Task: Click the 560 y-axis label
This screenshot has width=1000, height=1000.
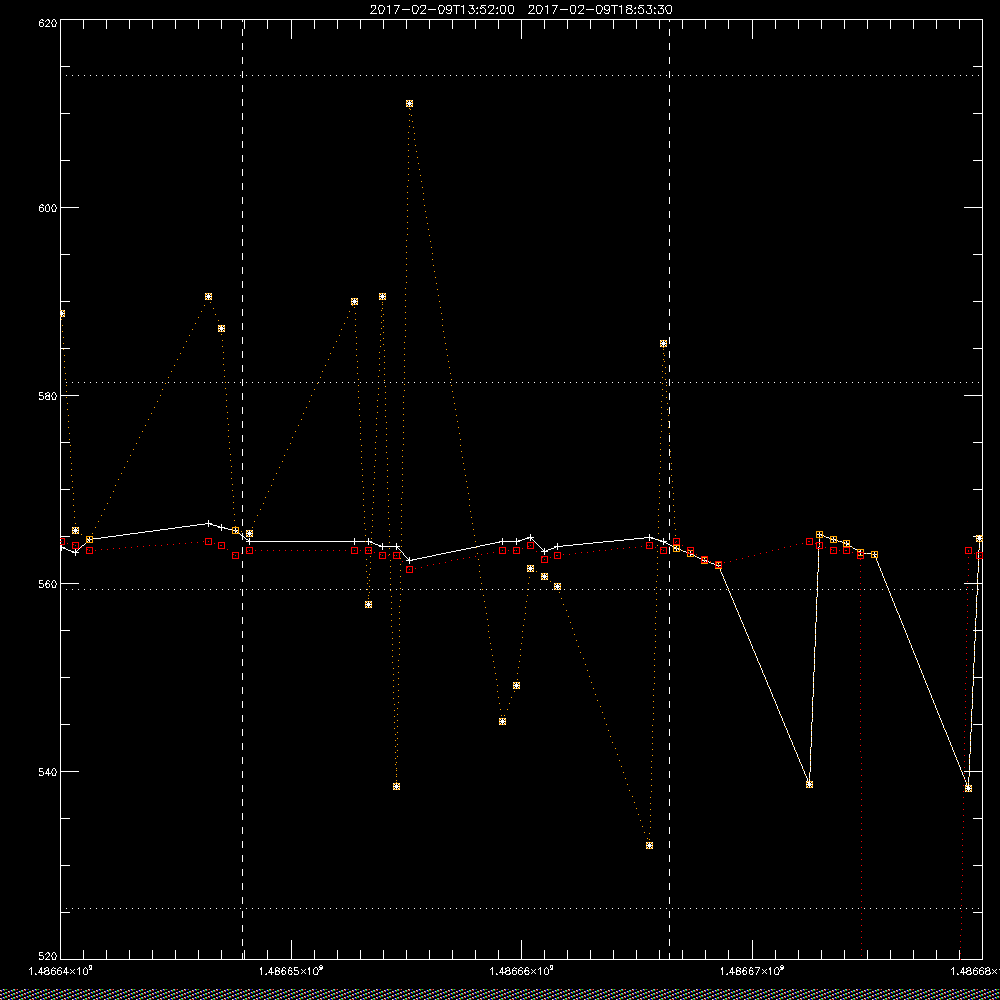Action: pos(48,584)
